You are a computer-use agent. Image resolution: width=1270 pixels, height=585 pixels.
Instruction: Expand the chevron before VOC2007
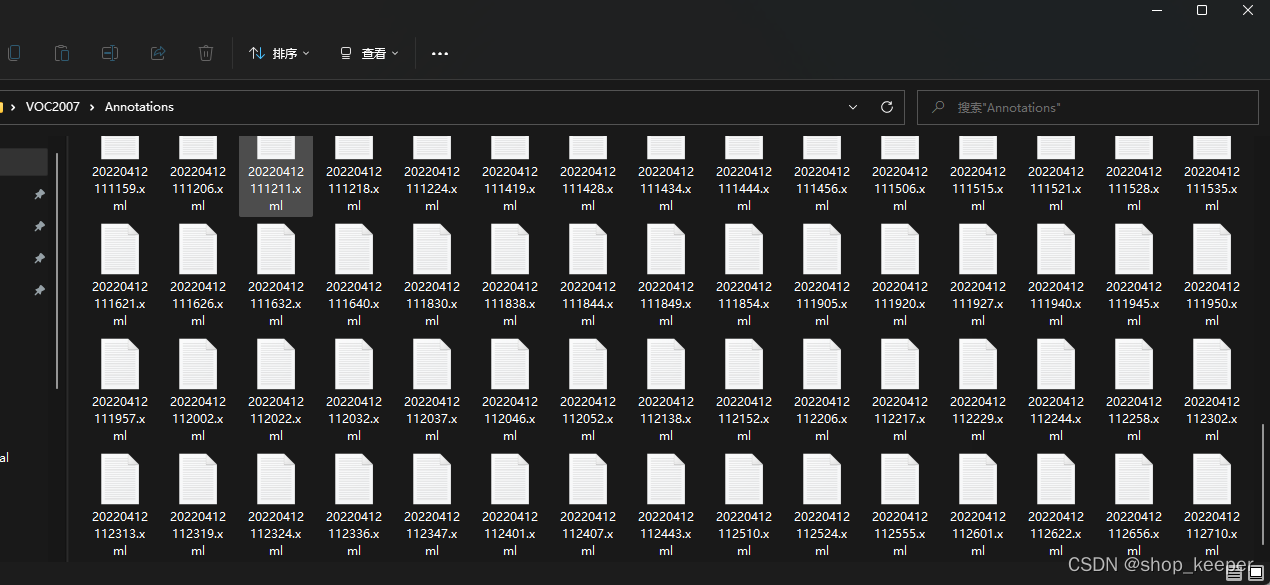tap(14, 107)
